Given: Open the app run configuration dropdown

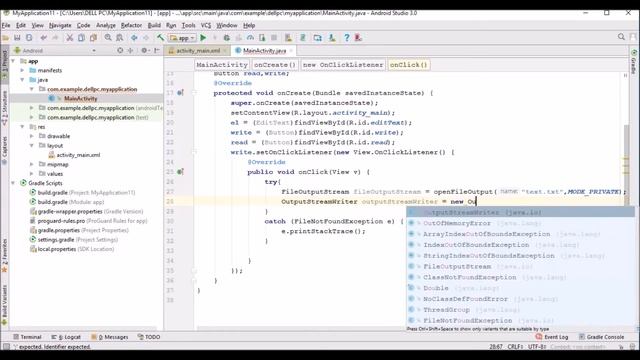Looking at the screenshot, I should 182,38.
